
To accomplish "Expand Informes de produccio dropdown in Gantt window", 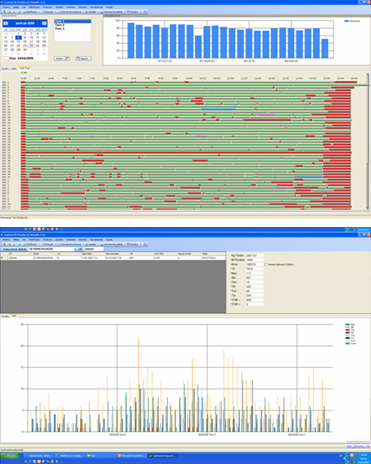I will 83,12.
